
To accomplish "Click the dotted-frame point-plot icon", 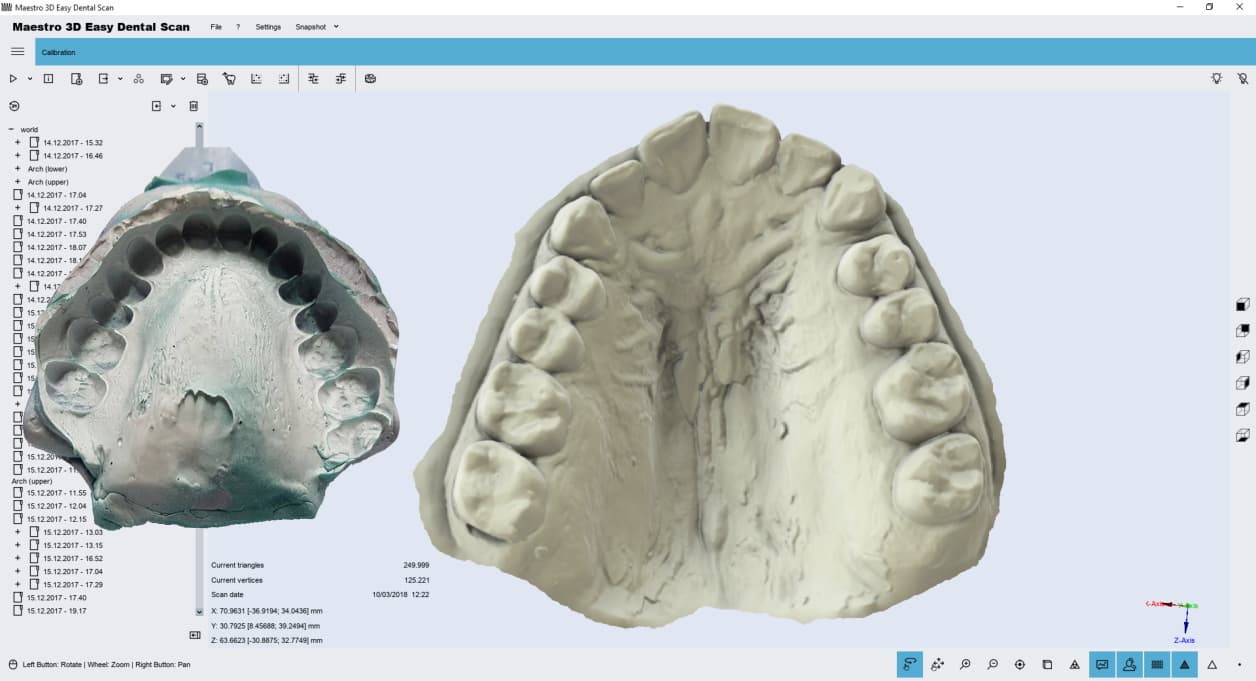I will 284,78.
